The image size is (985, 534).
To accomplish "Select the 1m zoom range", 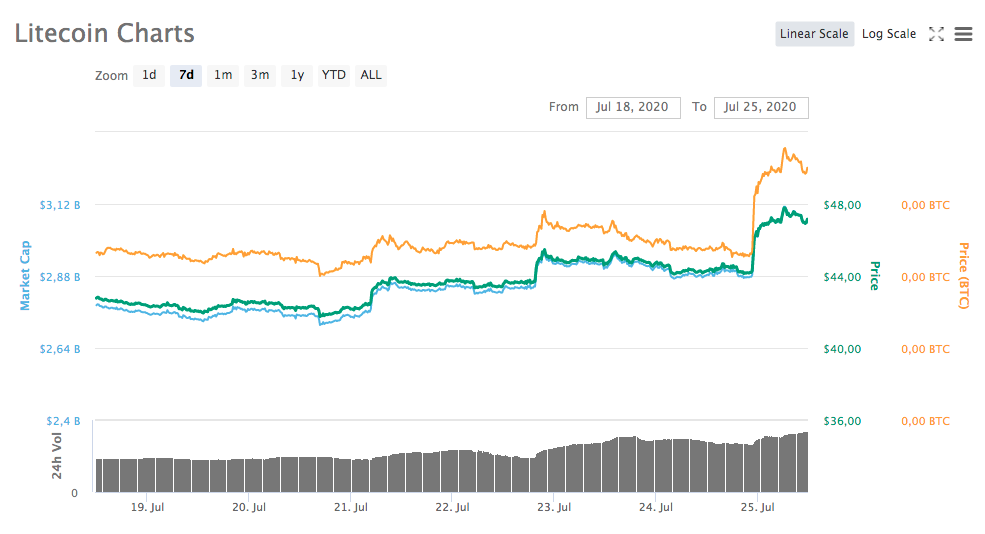I will (223, 75).
